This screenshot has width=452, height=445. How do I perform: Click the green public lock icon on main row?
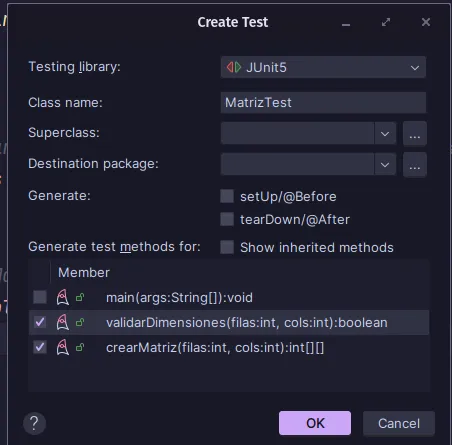coord(80,297)
